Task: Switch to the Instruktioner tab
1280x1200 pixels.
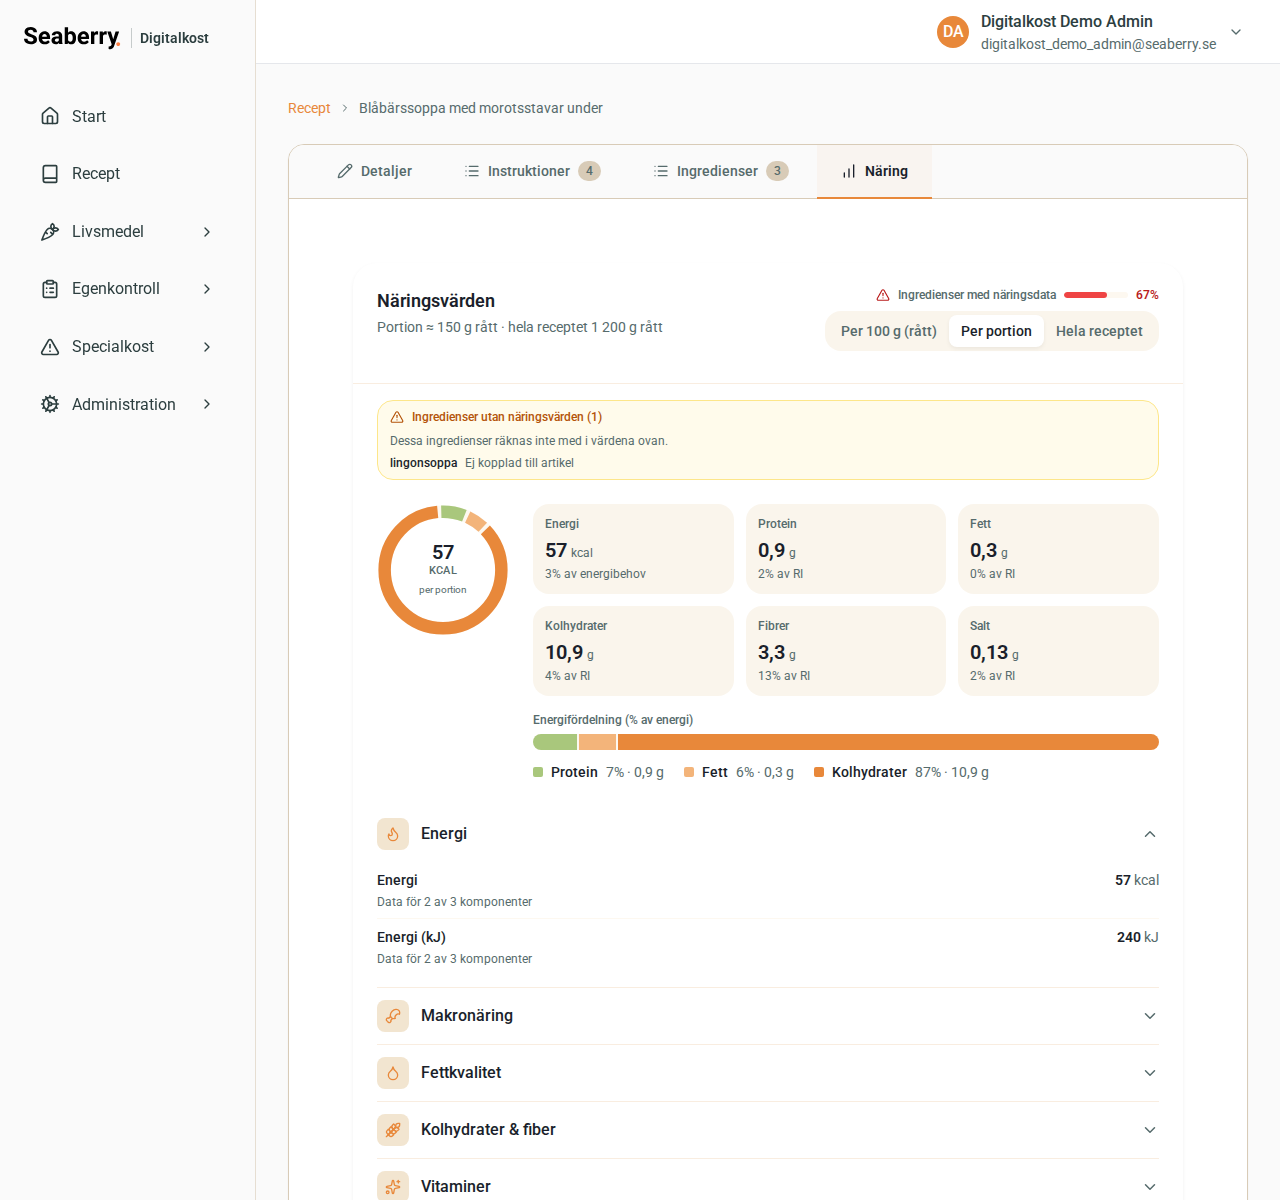Action: point(532,171)
